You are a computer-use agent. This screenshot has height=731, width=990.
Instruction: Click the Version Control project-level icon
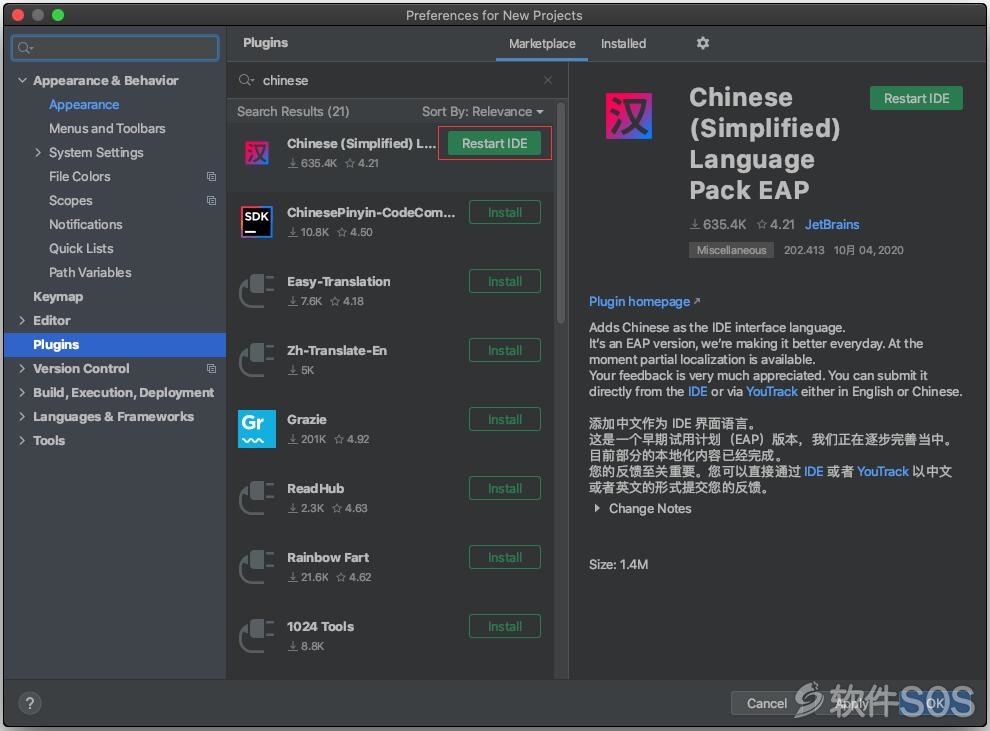pyautogui.click(x=212, y=369)
